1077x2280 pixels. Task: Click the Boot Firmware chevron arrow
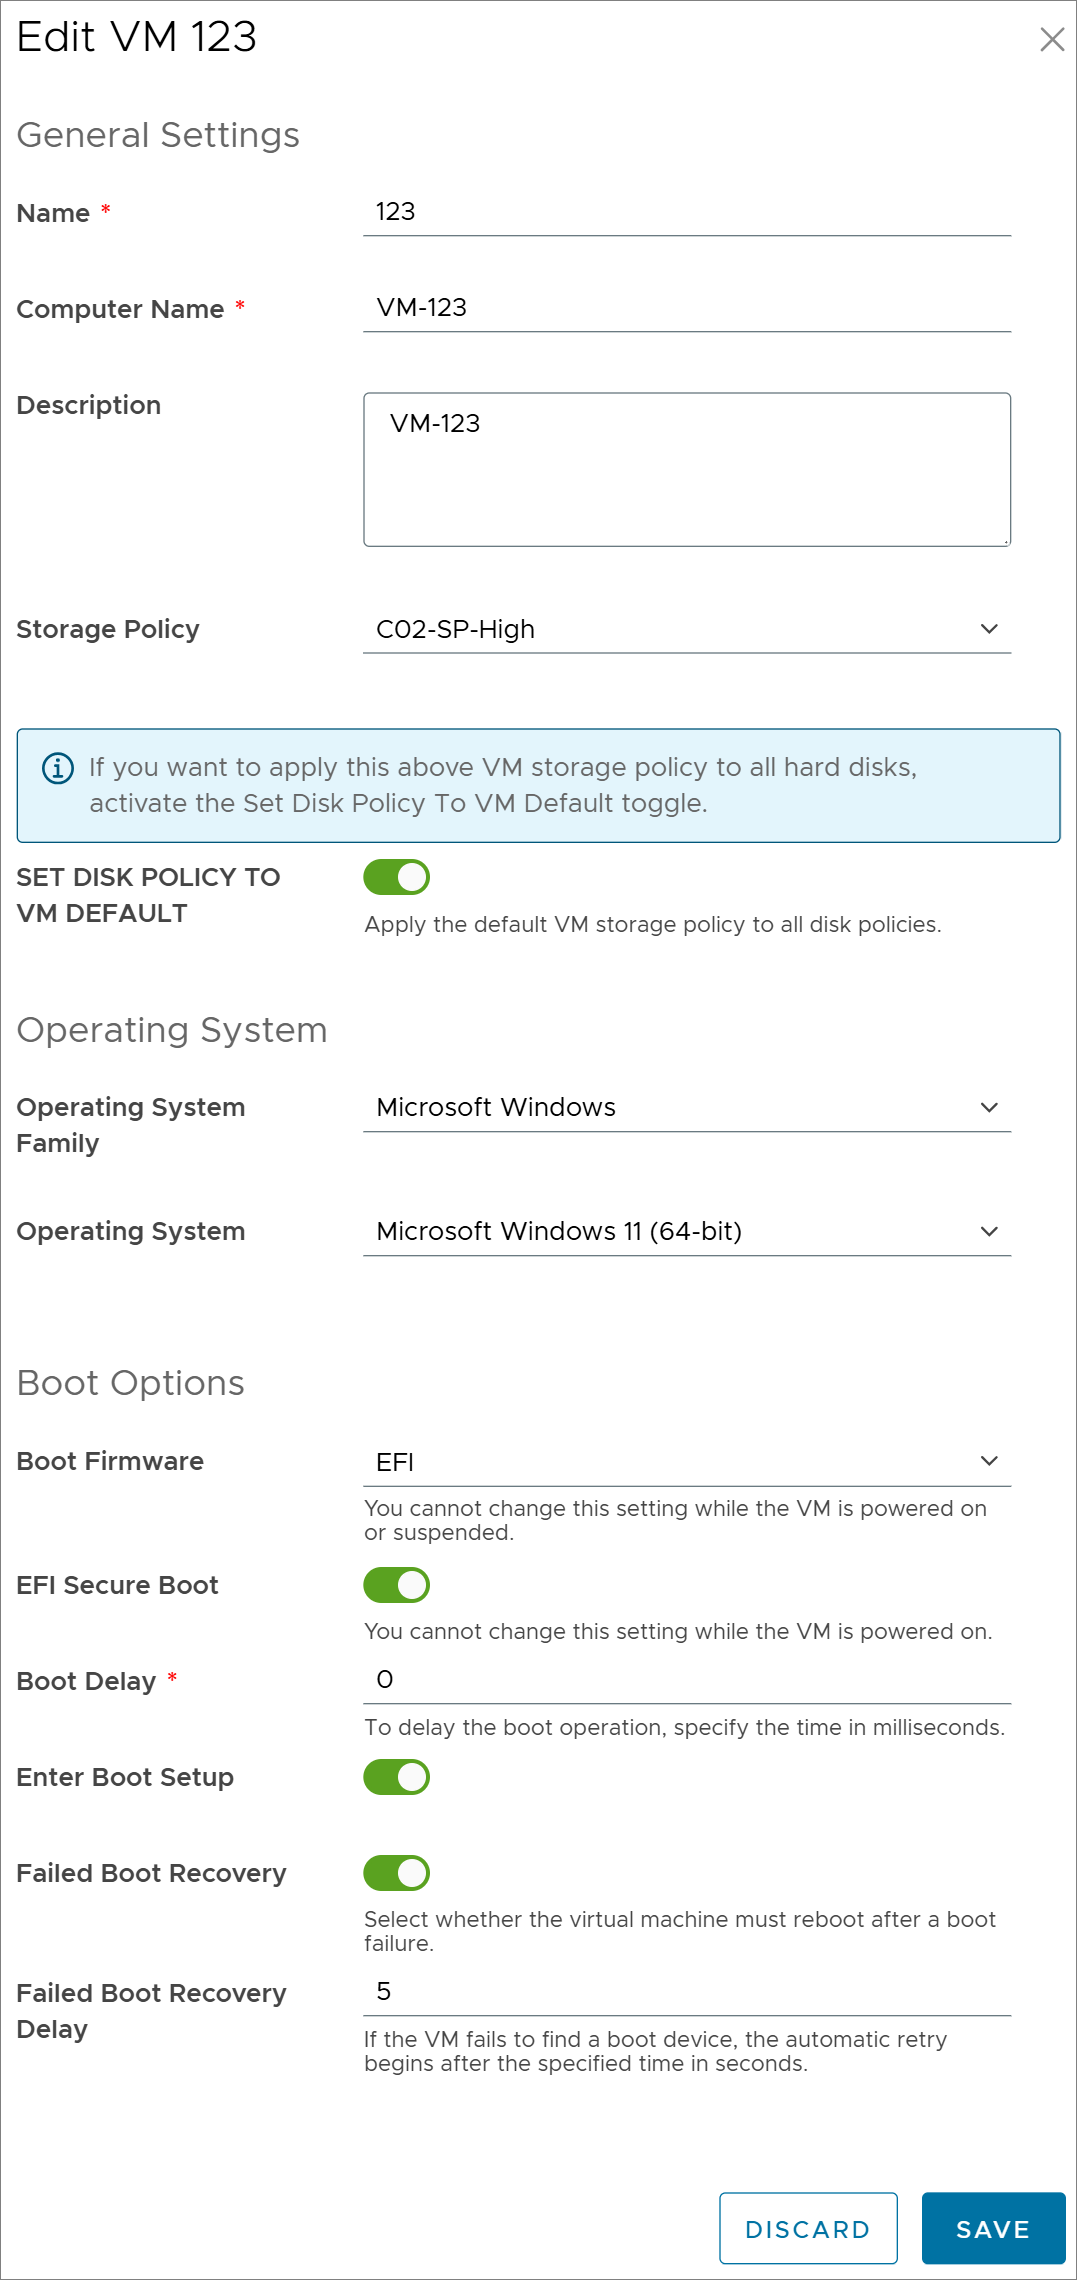[x=989, y=1461]
